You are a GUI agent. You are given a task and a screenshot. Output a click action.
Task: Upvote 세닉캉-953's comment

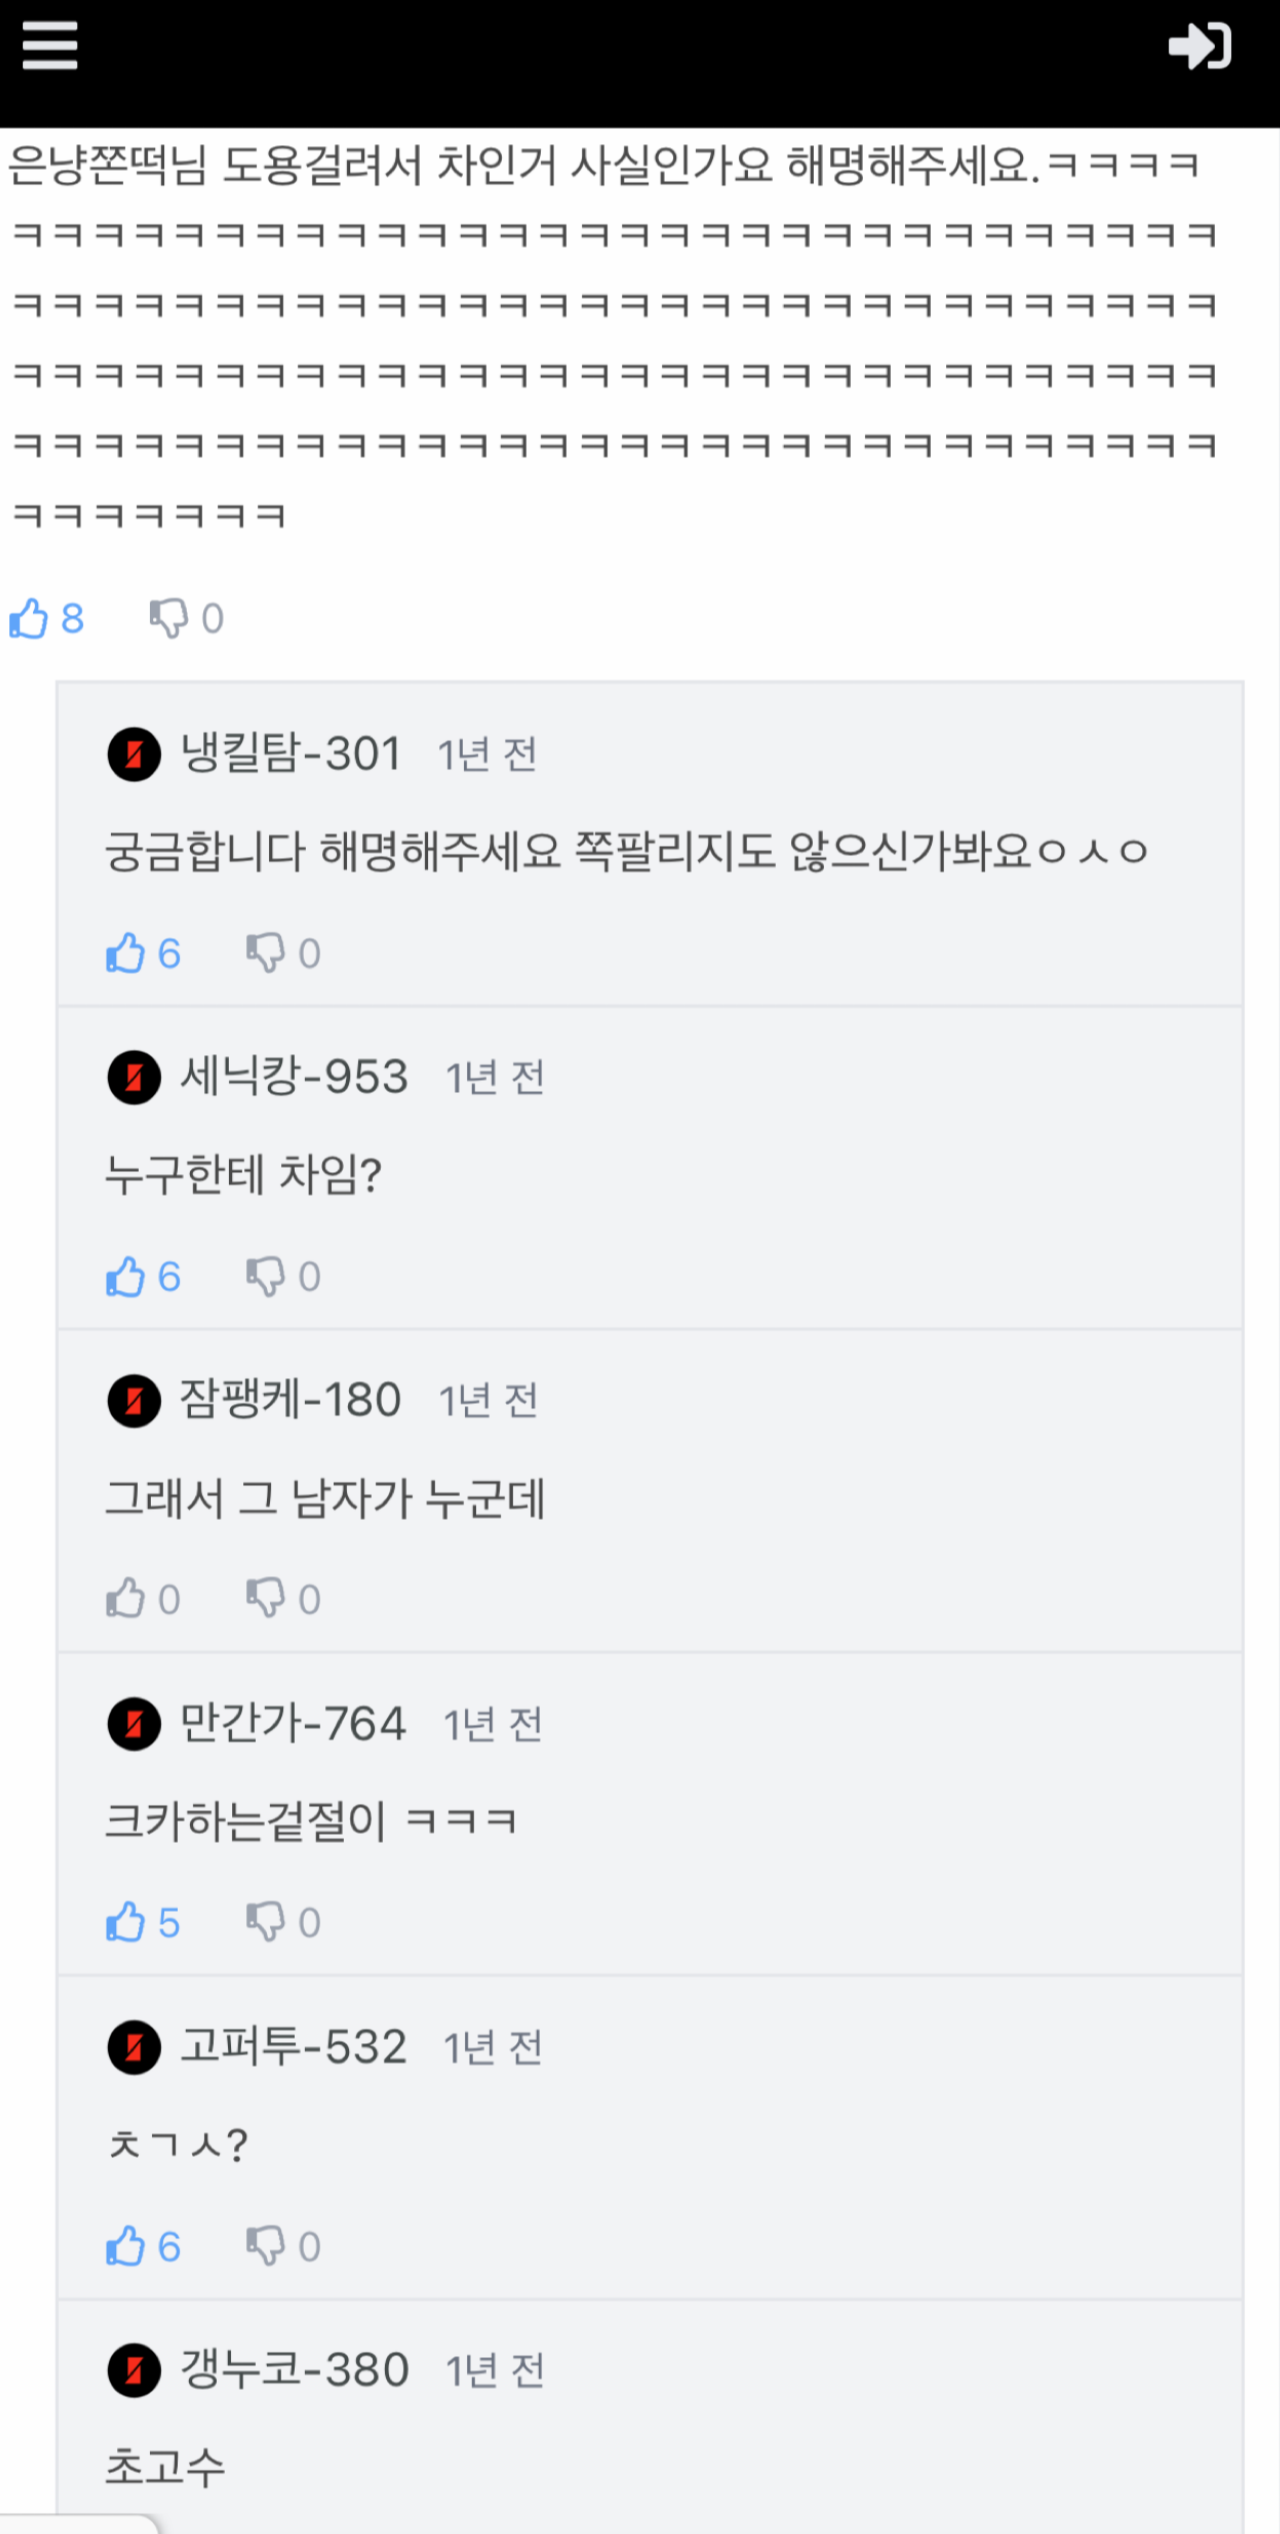(126, 1277)
